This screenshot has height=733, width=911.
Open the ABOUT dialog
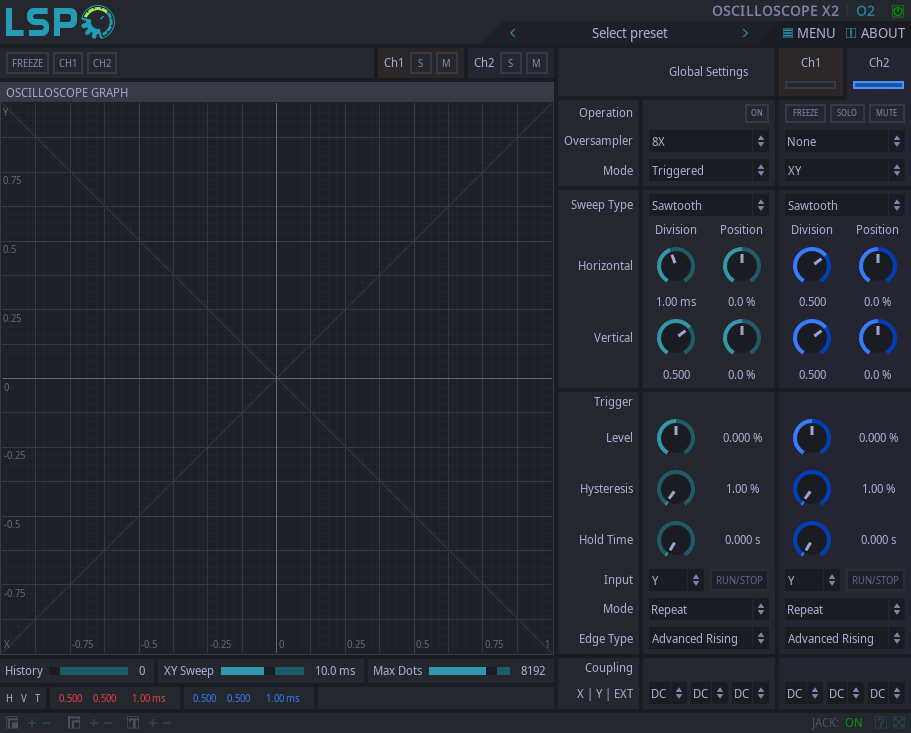click(875, 33)
